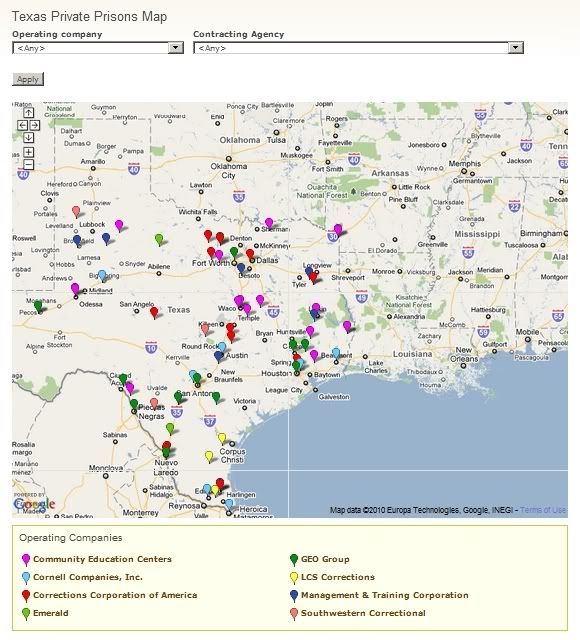Click the Houston city label on map
The height and width of the screenshot is (640, 580).
coord(276,373)
